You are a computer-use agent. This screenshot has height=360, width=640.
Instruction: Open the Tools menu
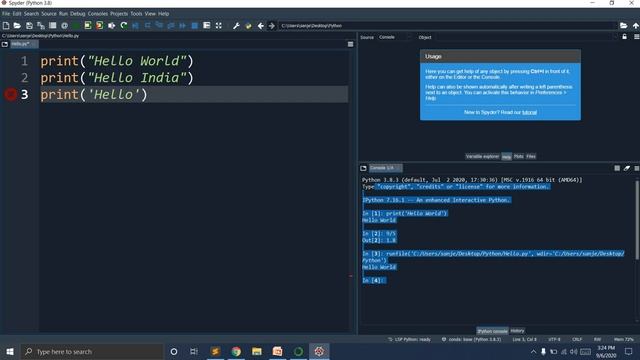[x=136, y=13]
